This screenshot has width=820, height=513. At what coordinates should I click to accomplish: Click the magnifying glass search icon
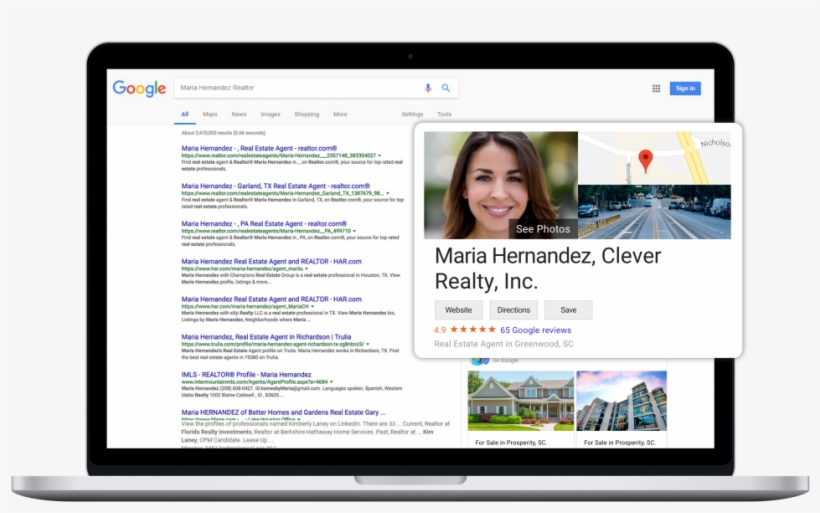446,88
